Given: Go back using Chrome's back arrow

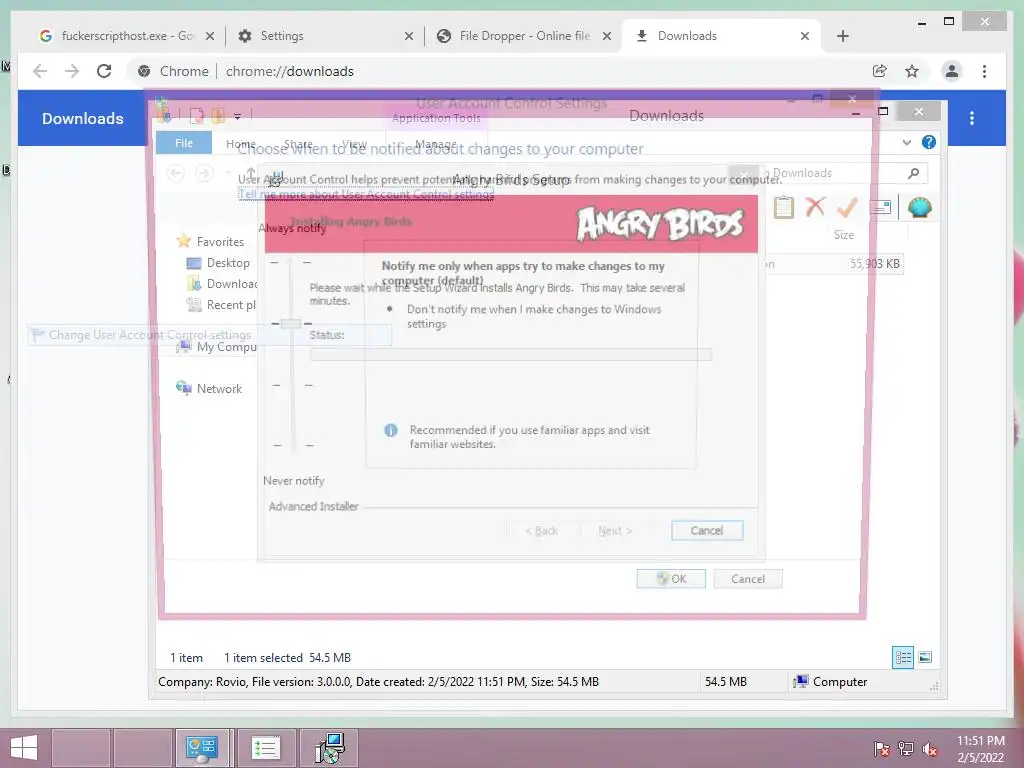Looking at the screenshot, I should [40, 71].
